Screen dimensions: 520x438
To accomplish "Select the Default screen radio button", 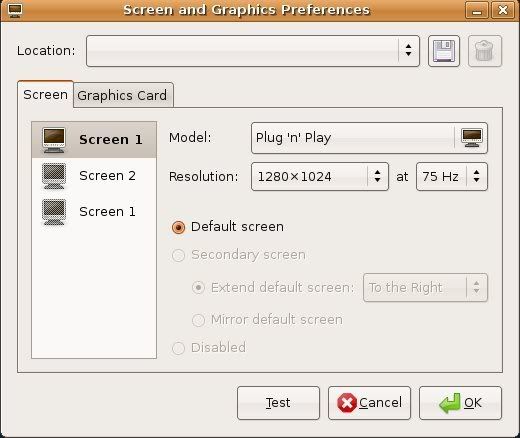I will click(x=178, y=227).
